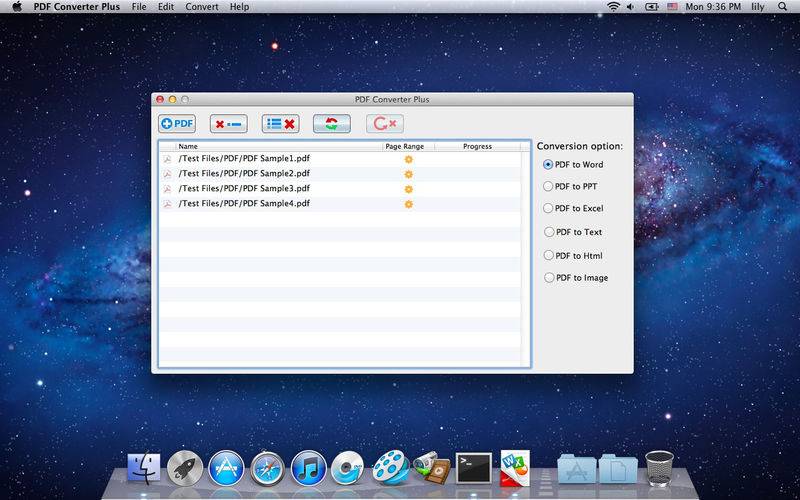Image resolution: width=800 pixels, height=500 pixels.
Task: Select PDF to Html conversion option
Action: point(573,255)
